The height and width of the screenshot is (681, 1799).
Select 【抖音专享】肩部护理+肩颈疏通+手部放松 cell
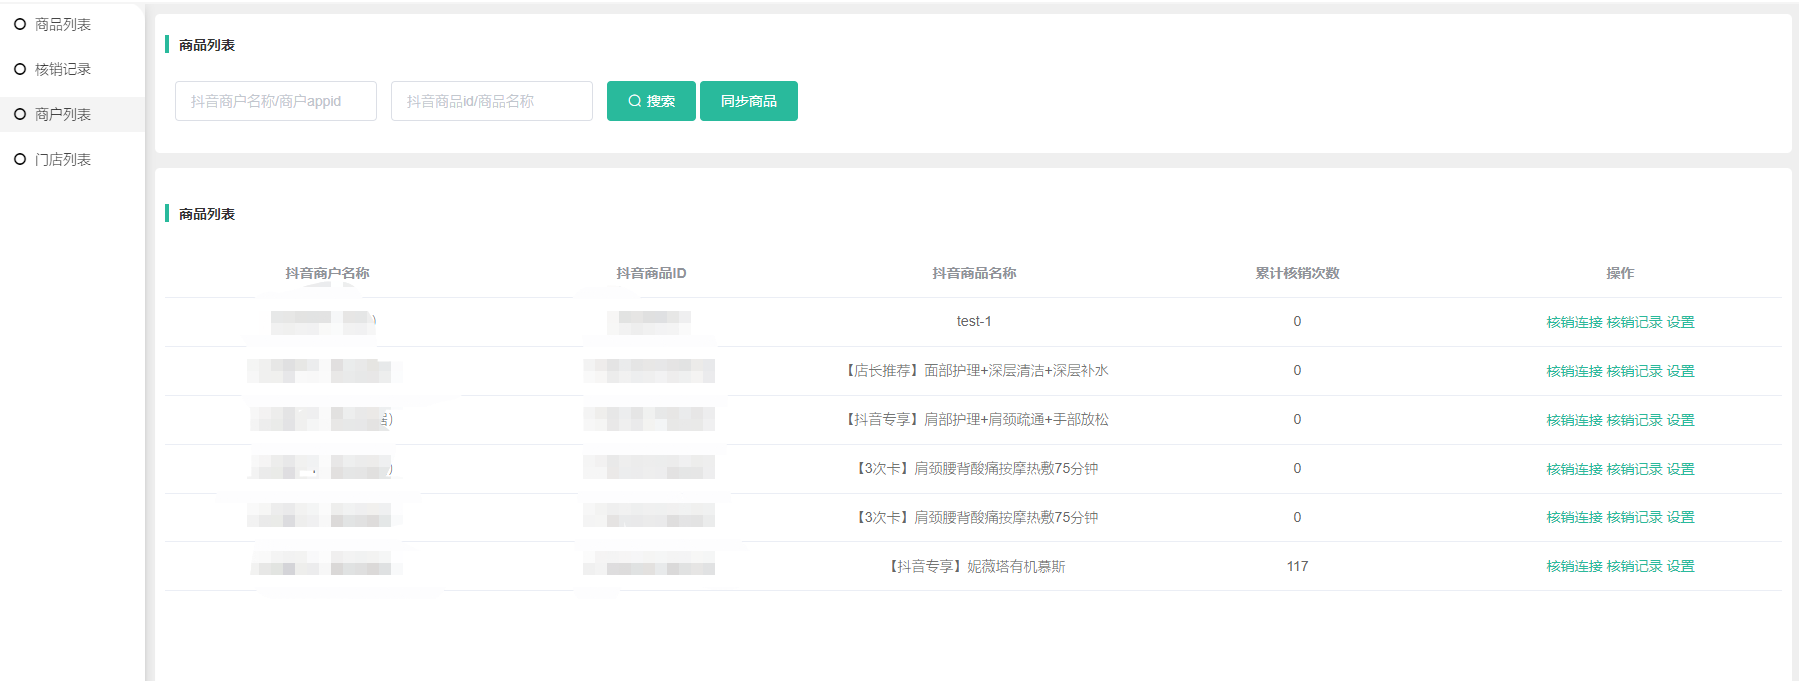point(974,419)
